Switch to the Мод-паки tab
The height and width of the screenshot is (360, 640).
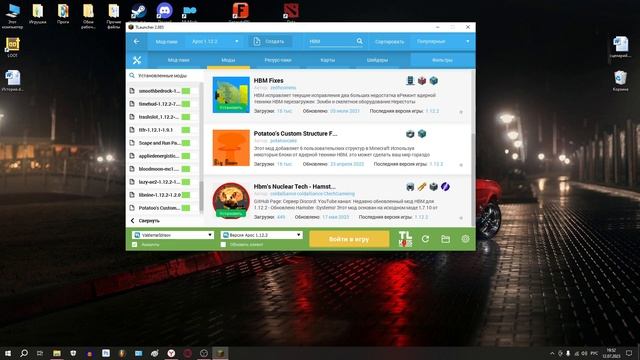click(x=178, y=60)
